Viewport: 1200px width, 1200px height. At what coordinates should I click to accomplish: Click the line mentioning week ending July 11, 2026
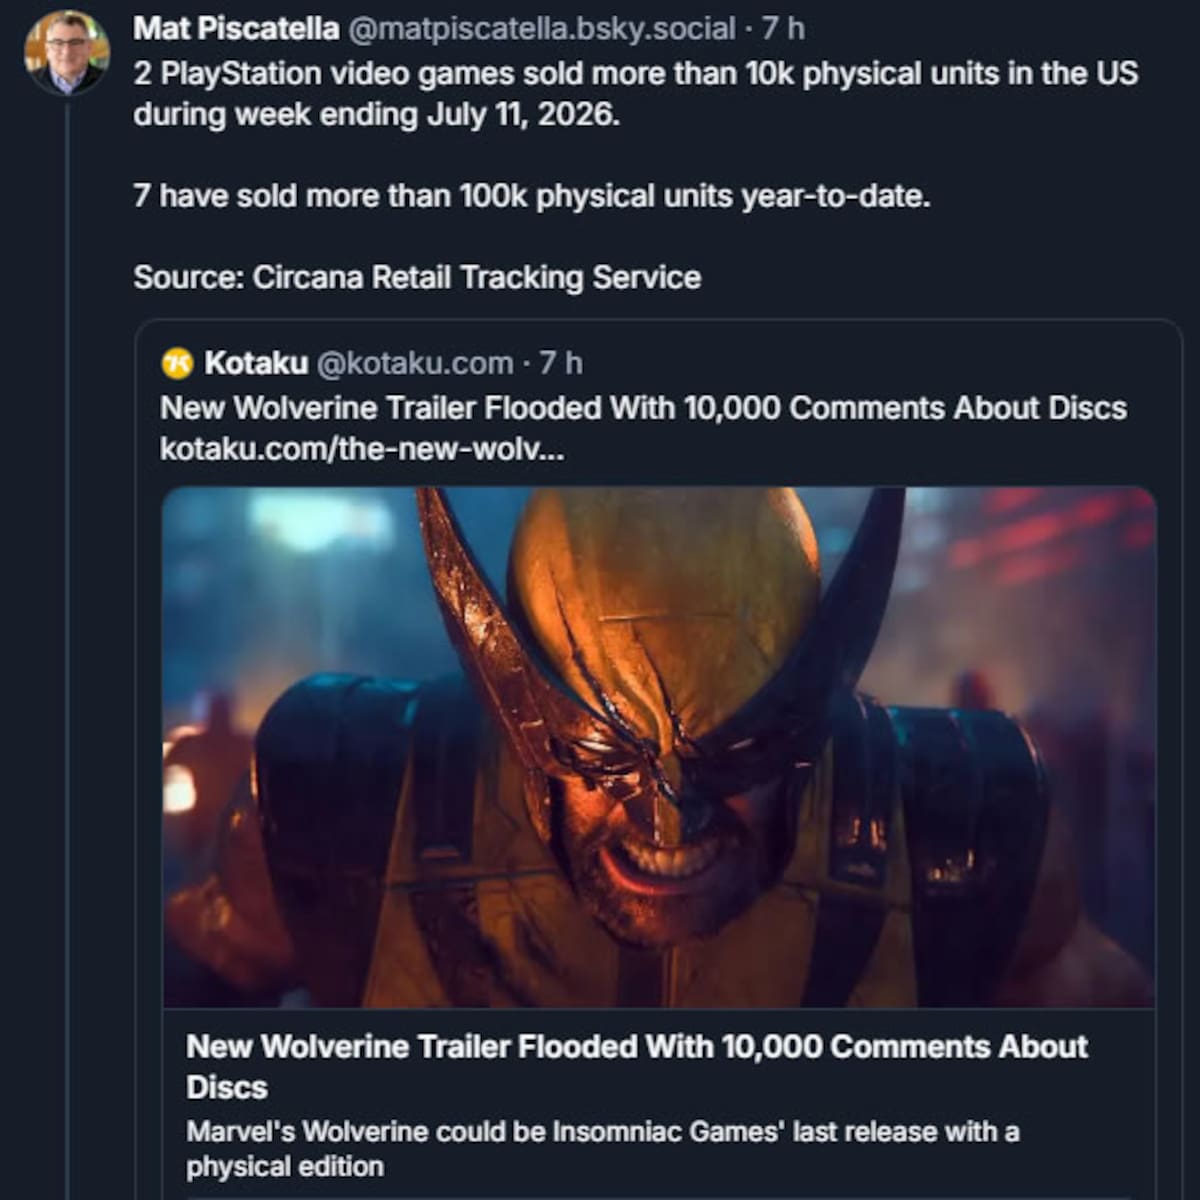[377, 114]
